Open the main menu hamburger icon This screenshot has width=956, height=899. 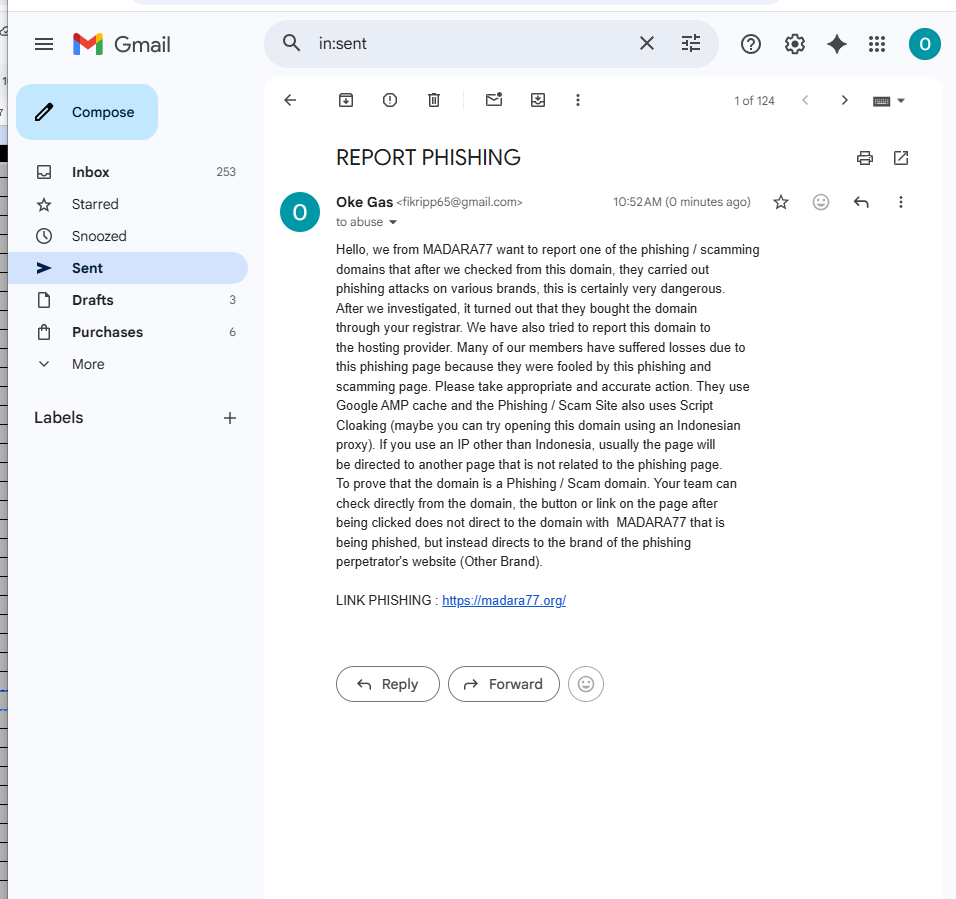pos(44,44)
